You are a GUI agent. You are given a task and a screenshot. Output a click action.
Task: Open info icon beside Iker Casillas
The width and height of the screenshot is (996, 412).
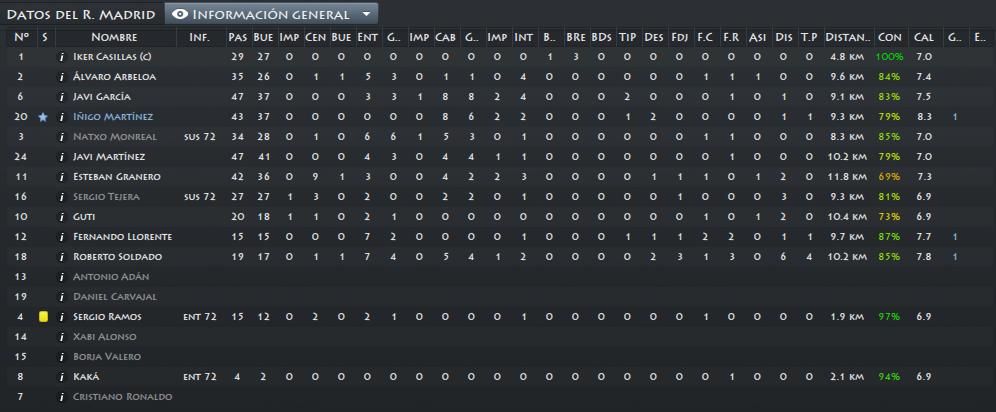(62, 56)
